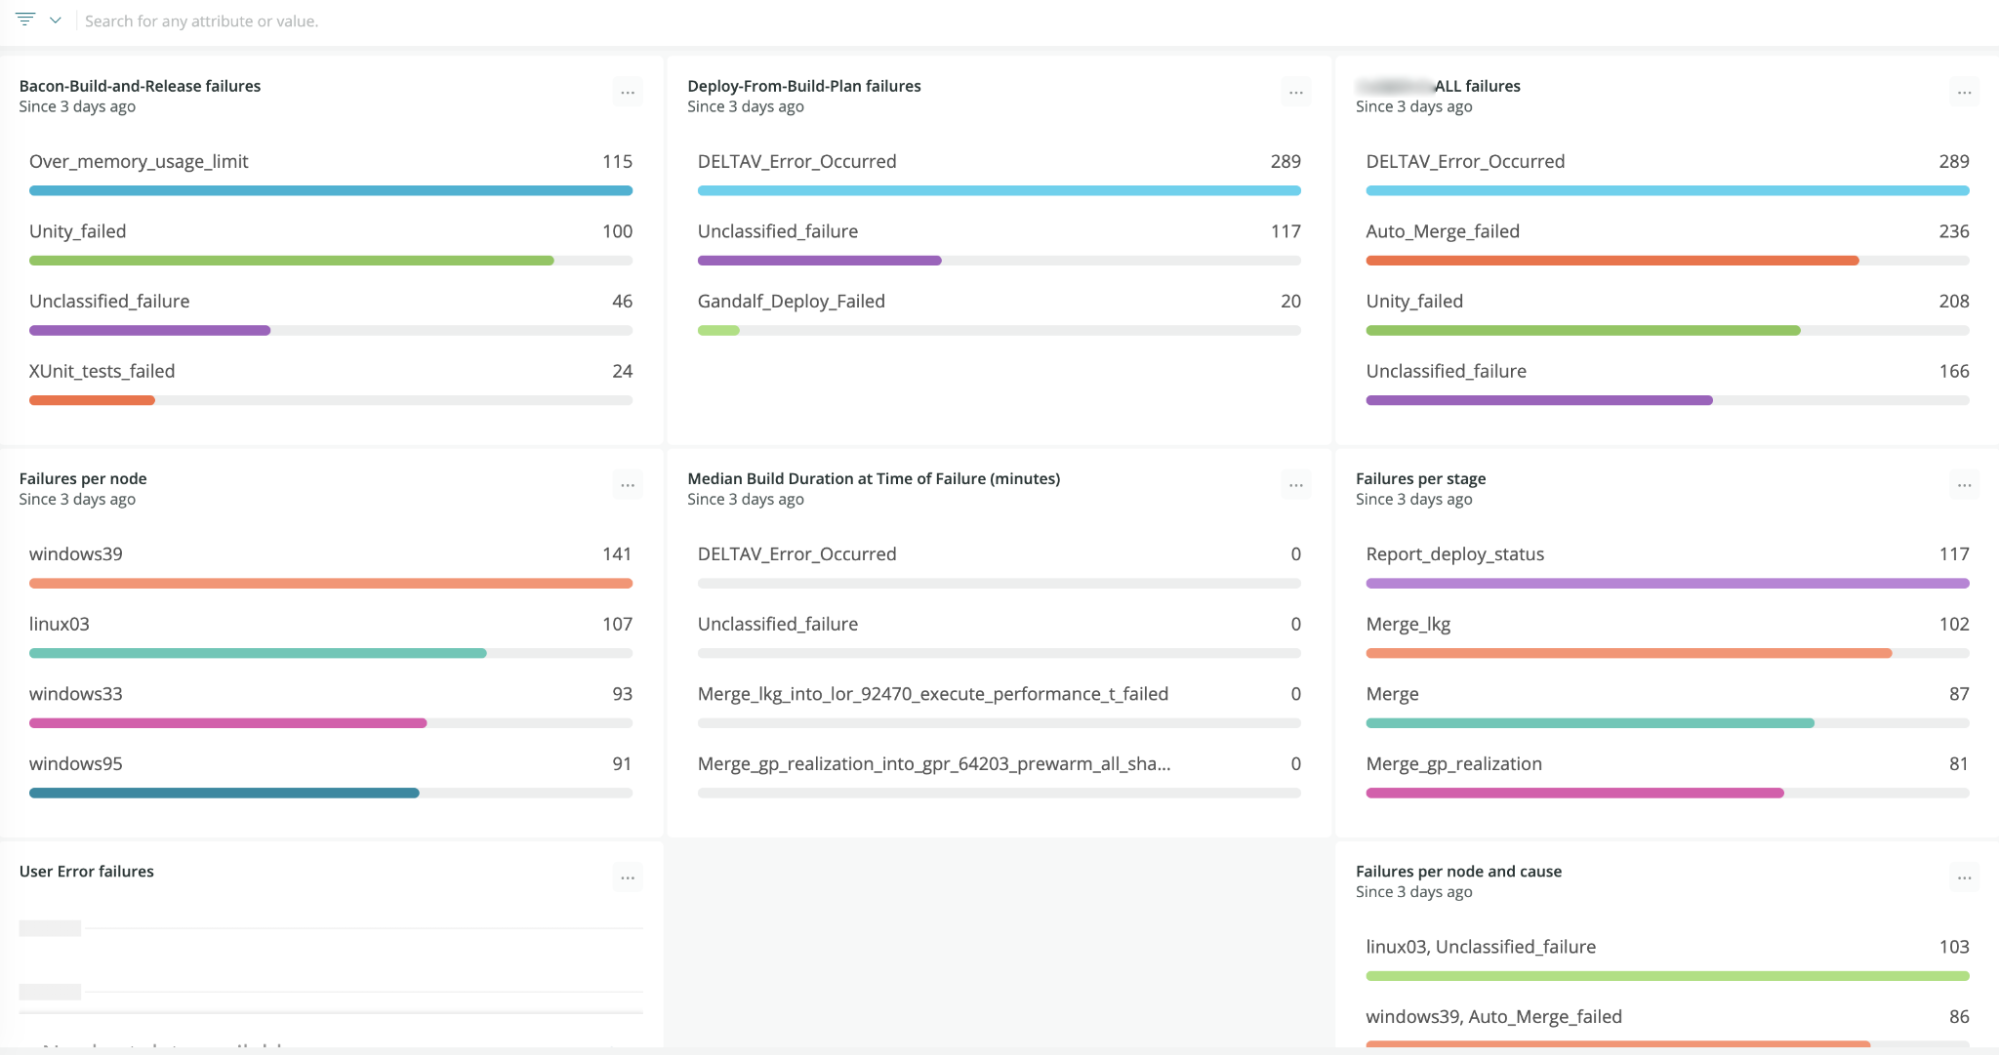Click the filter icon beside the search bar
The height and width of the screenshot is (1056, 1999).
[x=25, y=20]
